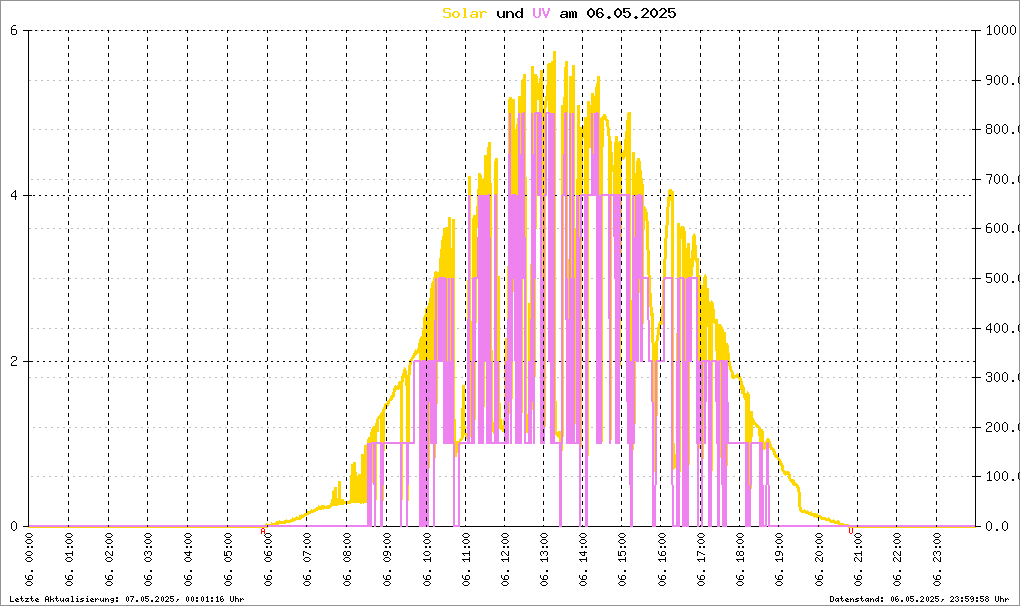Click time axis label '06. 19:00'
Screen dimensions: 1020x606
[x=779, y=559]
